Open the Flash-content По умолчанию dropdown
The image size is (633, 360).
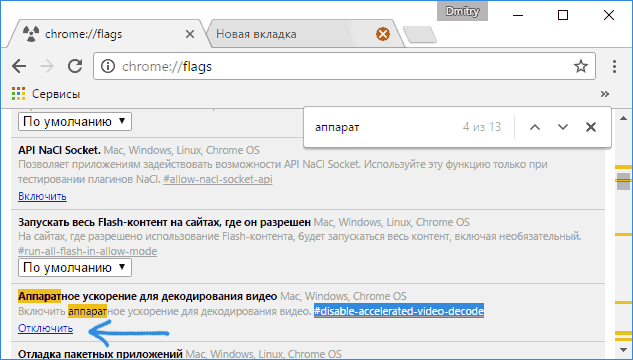pyautogui.click(x=75, y=268)
